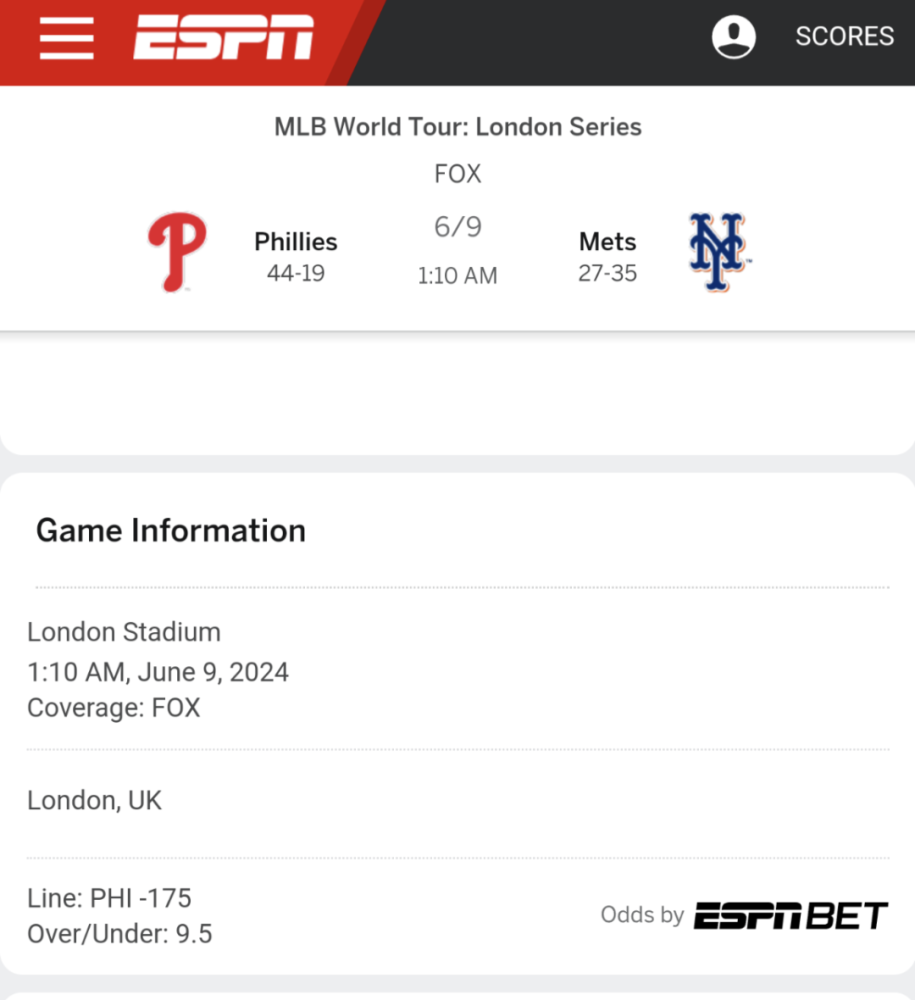Click the Mets team logo

(719, 252)
